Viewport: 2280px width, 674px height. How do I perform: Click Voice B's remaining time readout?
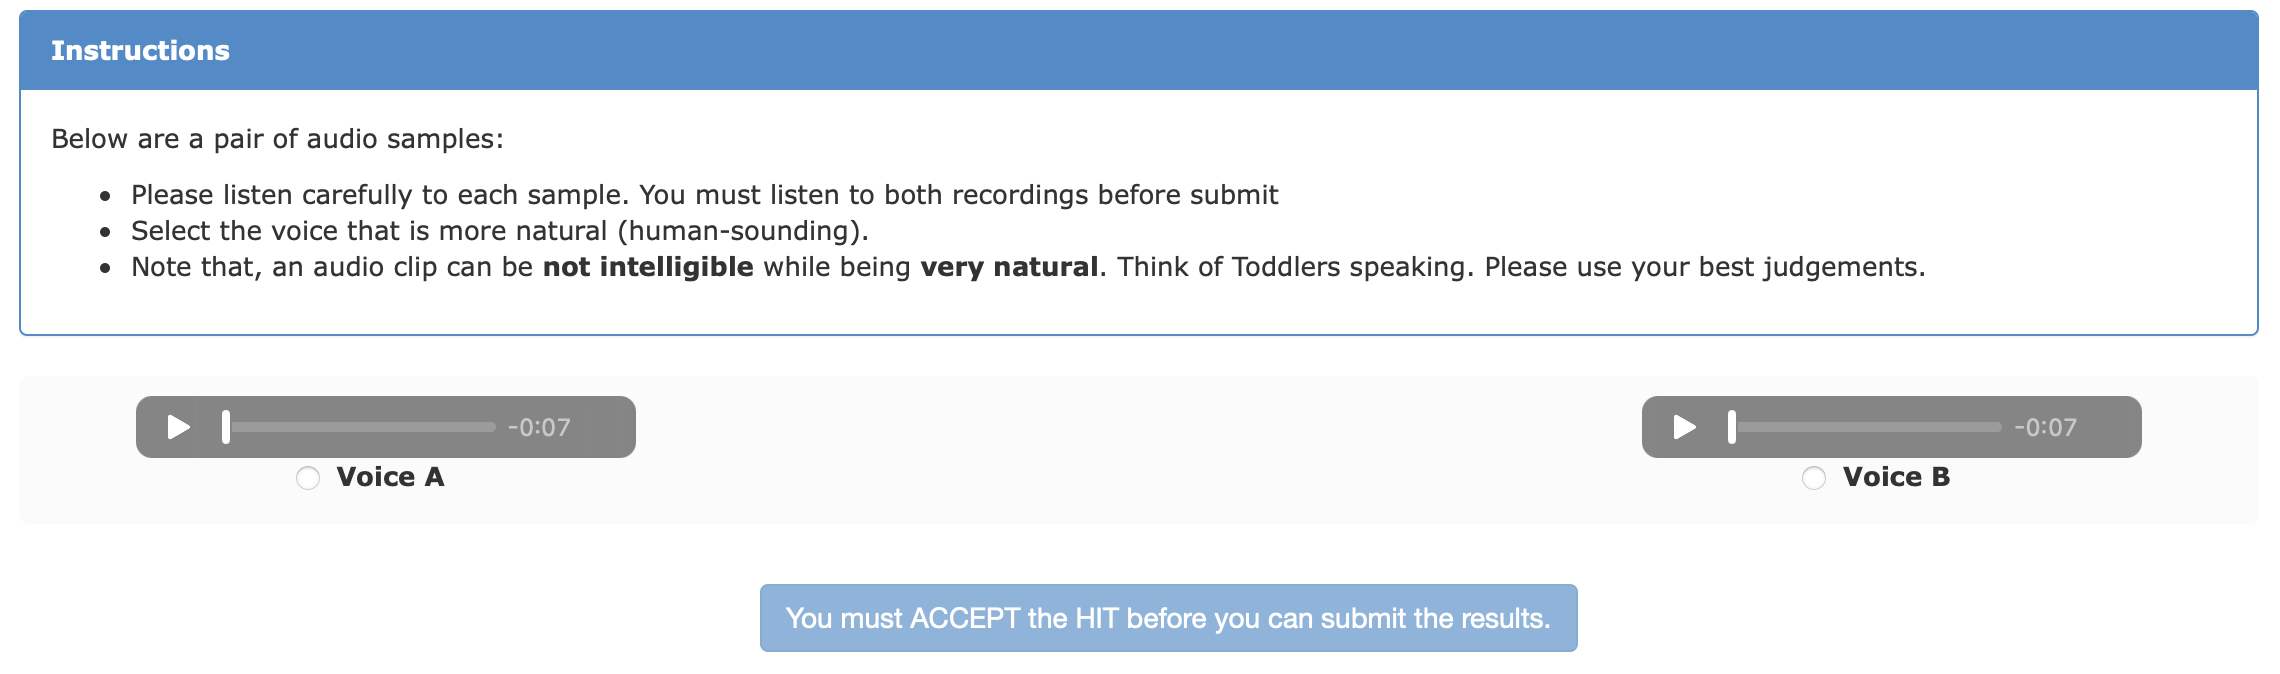point(2045,428)
